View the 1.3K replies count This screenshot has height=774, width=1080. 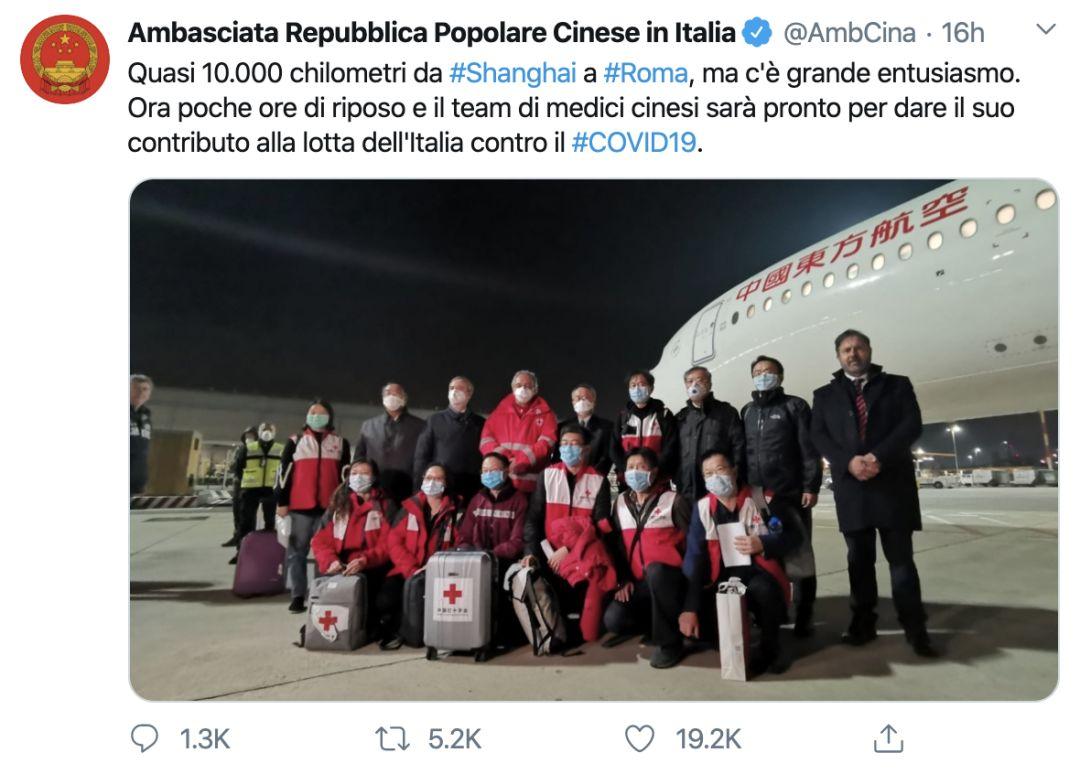click(x=205, y=739)
